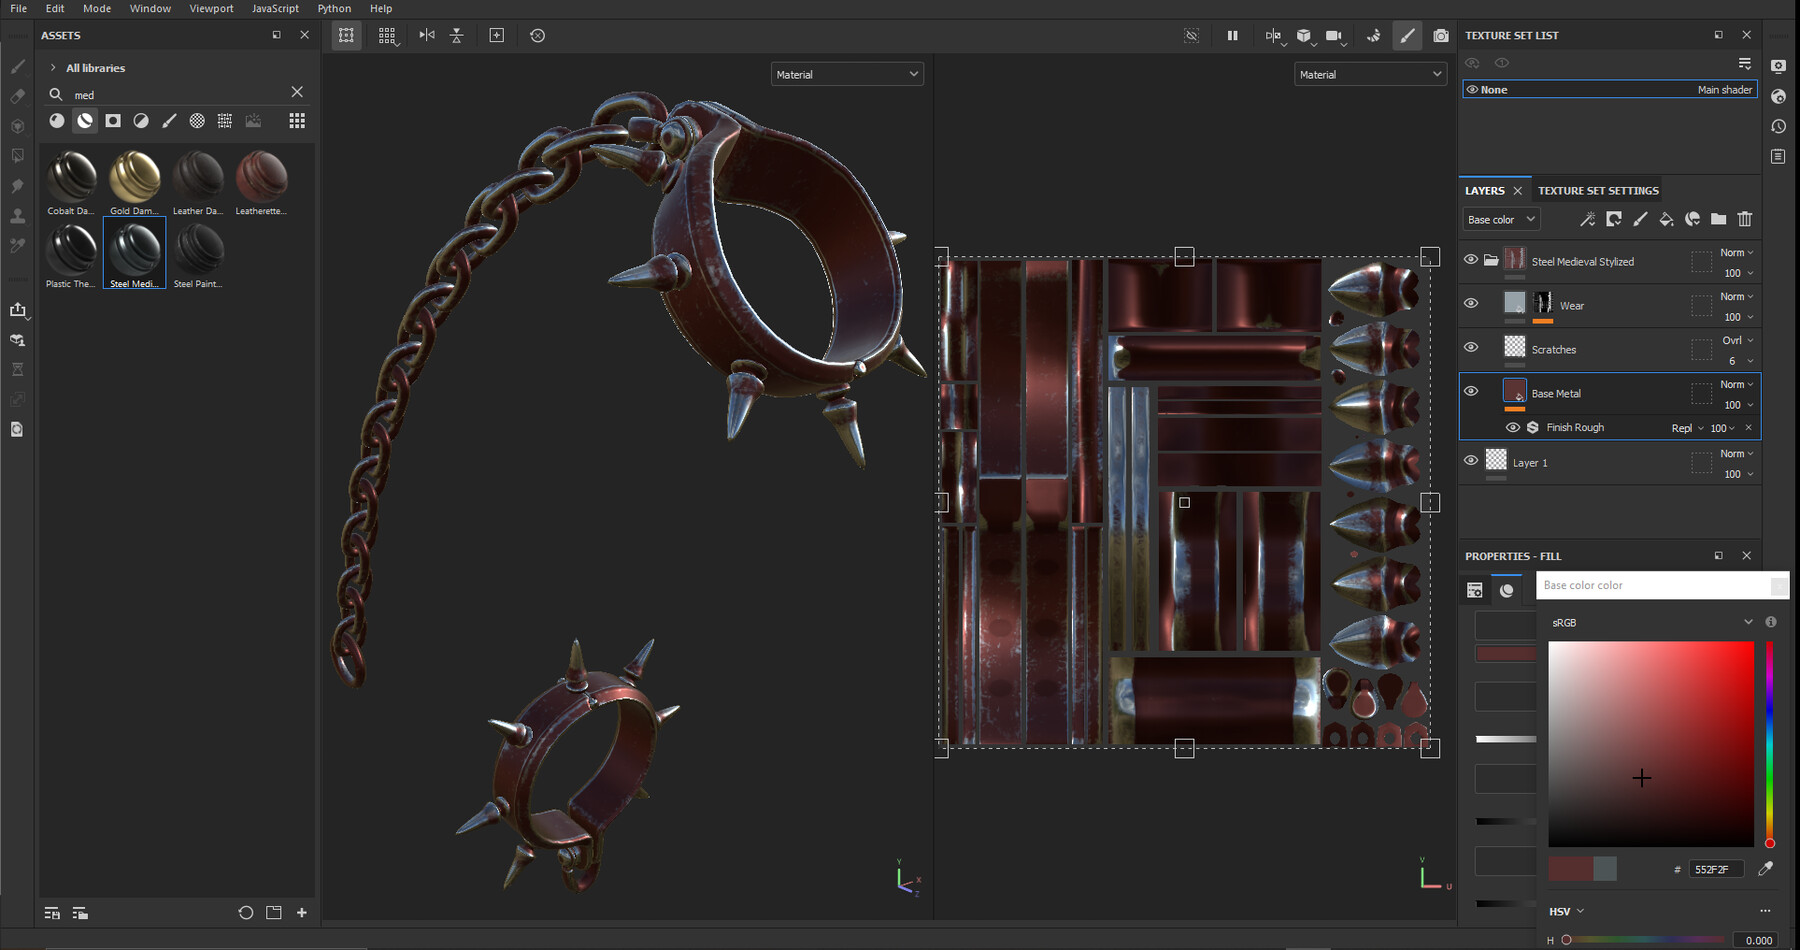1800x950 pixels.
Task: Change asset grid thumbnail size
Action: coord(297,120)
